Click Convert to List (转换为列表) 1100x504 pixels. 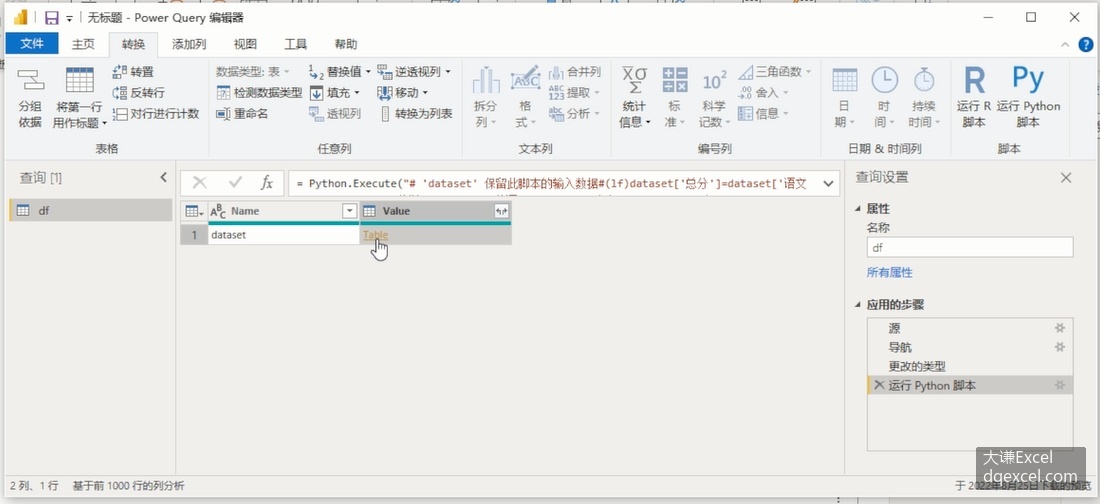click(x=416, y=114)
